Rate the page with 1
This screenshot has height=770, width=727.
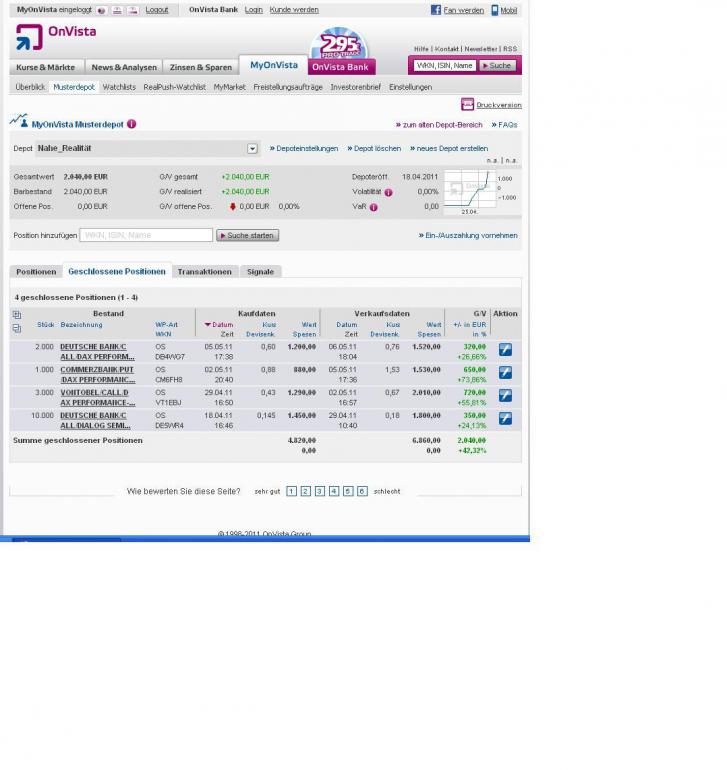click(x=291, y=491)
